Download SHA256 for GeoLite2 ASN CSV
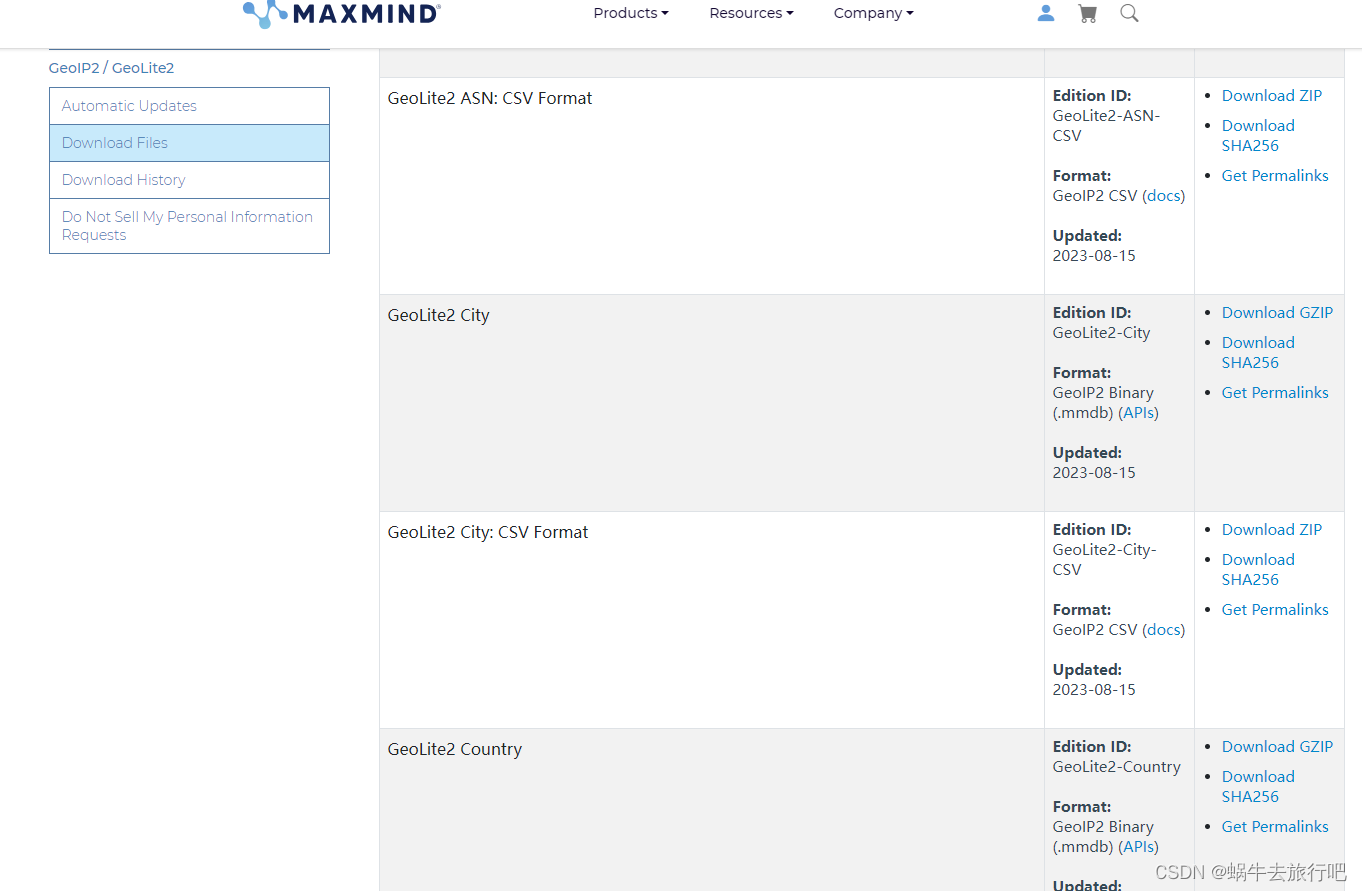 [1258, 136]
